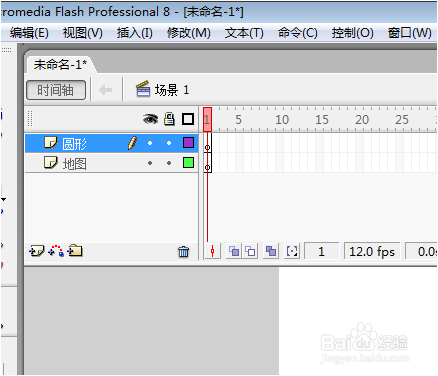
Task: Open the 控制(O) menu
Action: pos(353,33)
